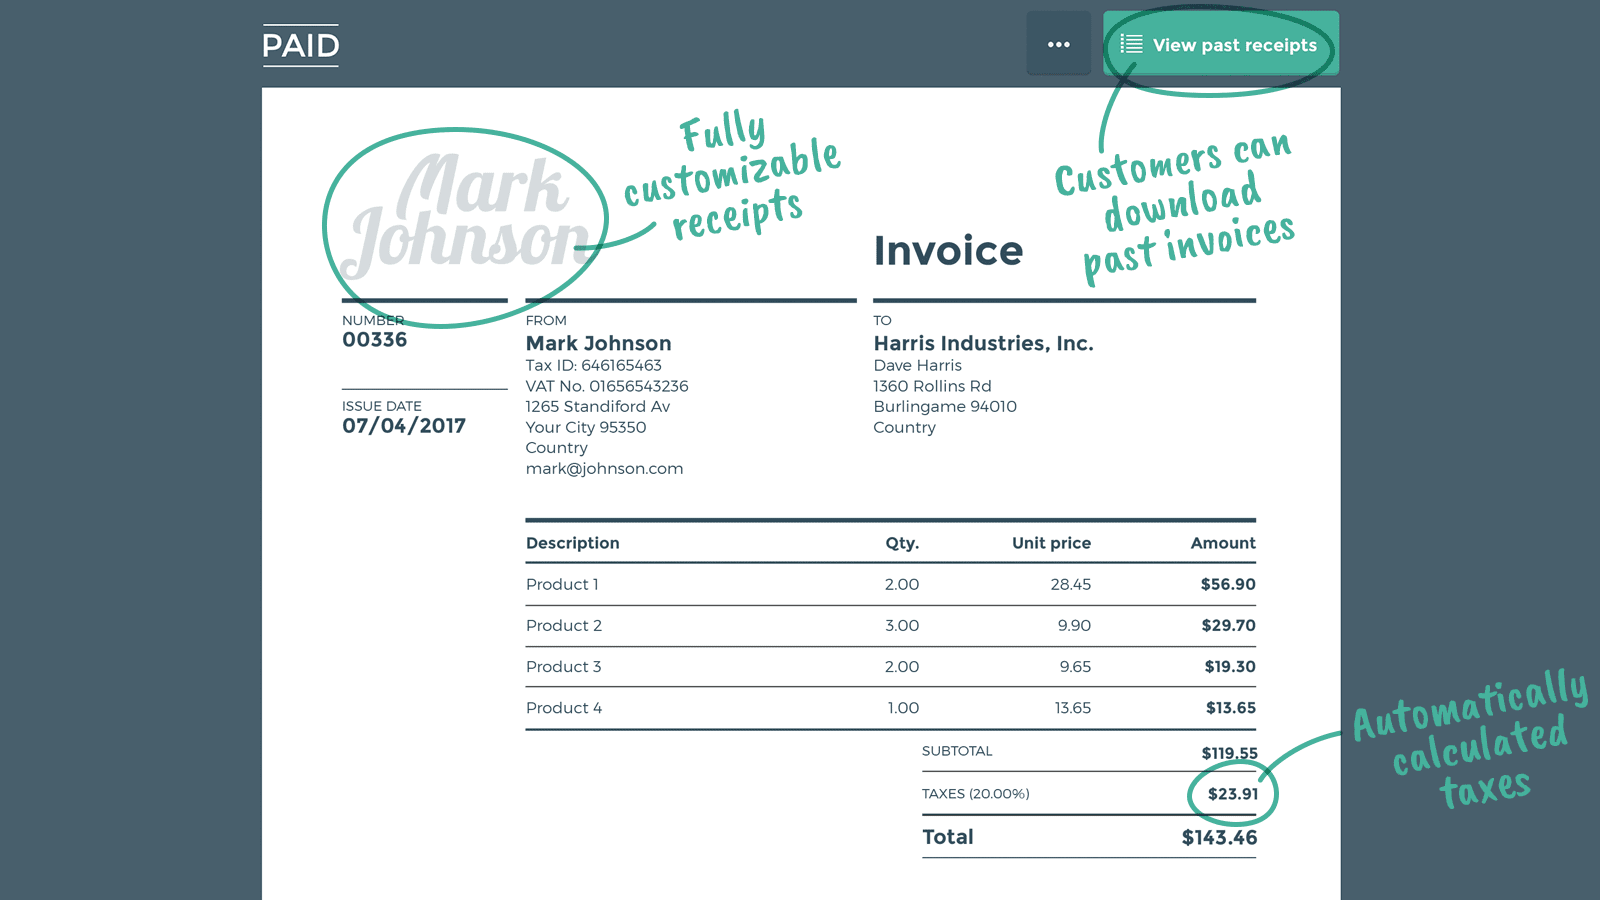The height and width of the screenshot is (900, 1600).
Task: Click the Qty. column header
Action: pos(901,543)
